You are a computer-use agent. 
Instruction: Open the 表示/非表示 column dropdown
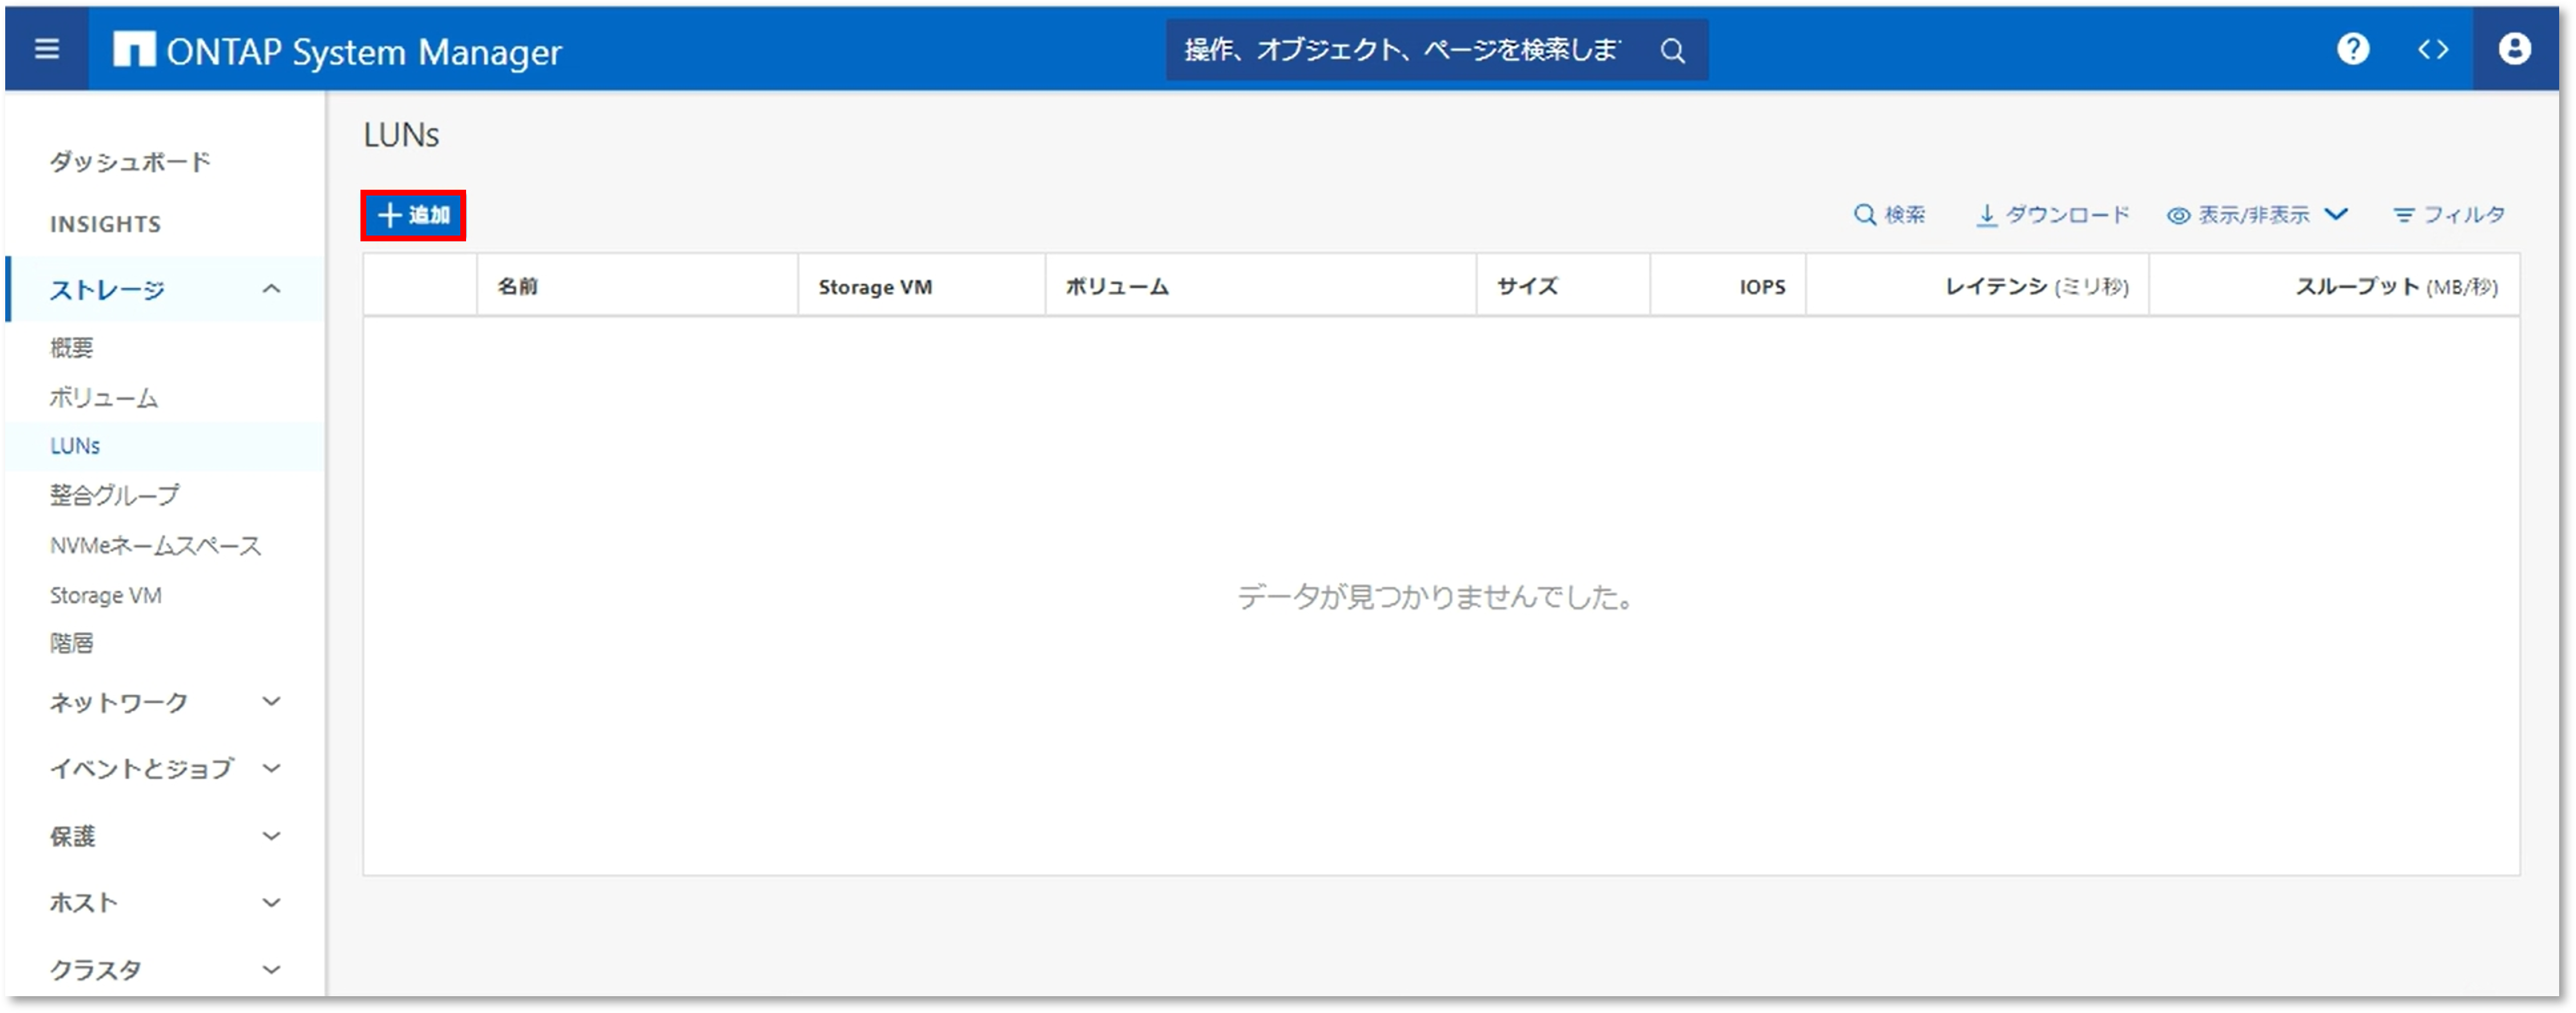tap(2257, 215)
